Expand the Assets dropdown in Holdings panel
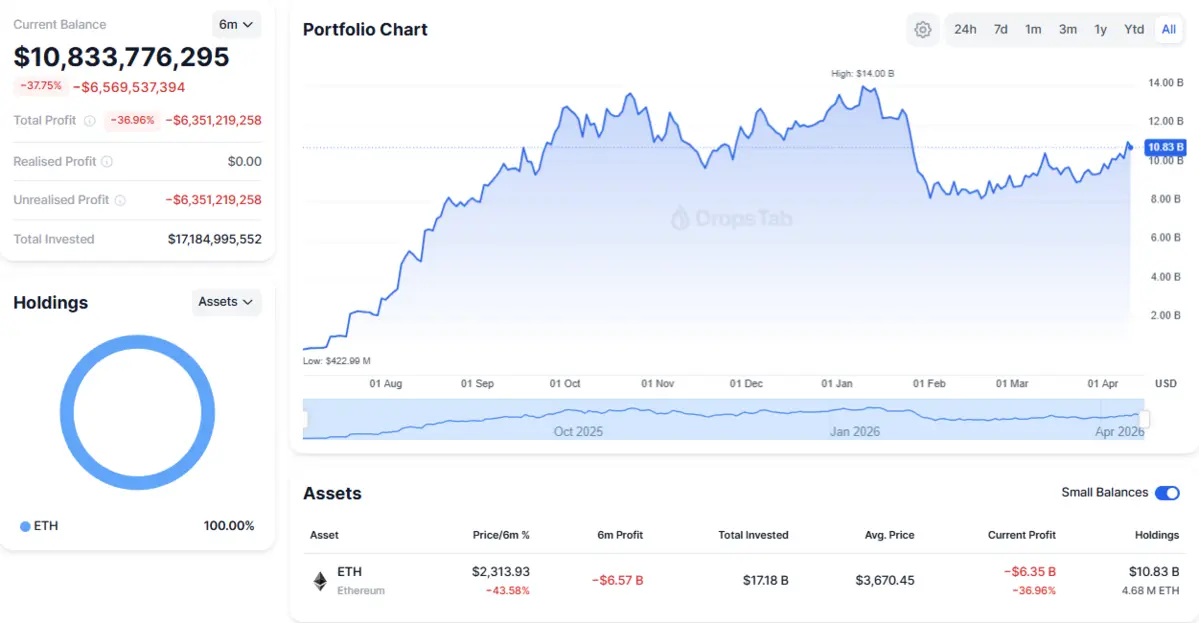The width and height of the screenshot is (1199, 623). 227,302
